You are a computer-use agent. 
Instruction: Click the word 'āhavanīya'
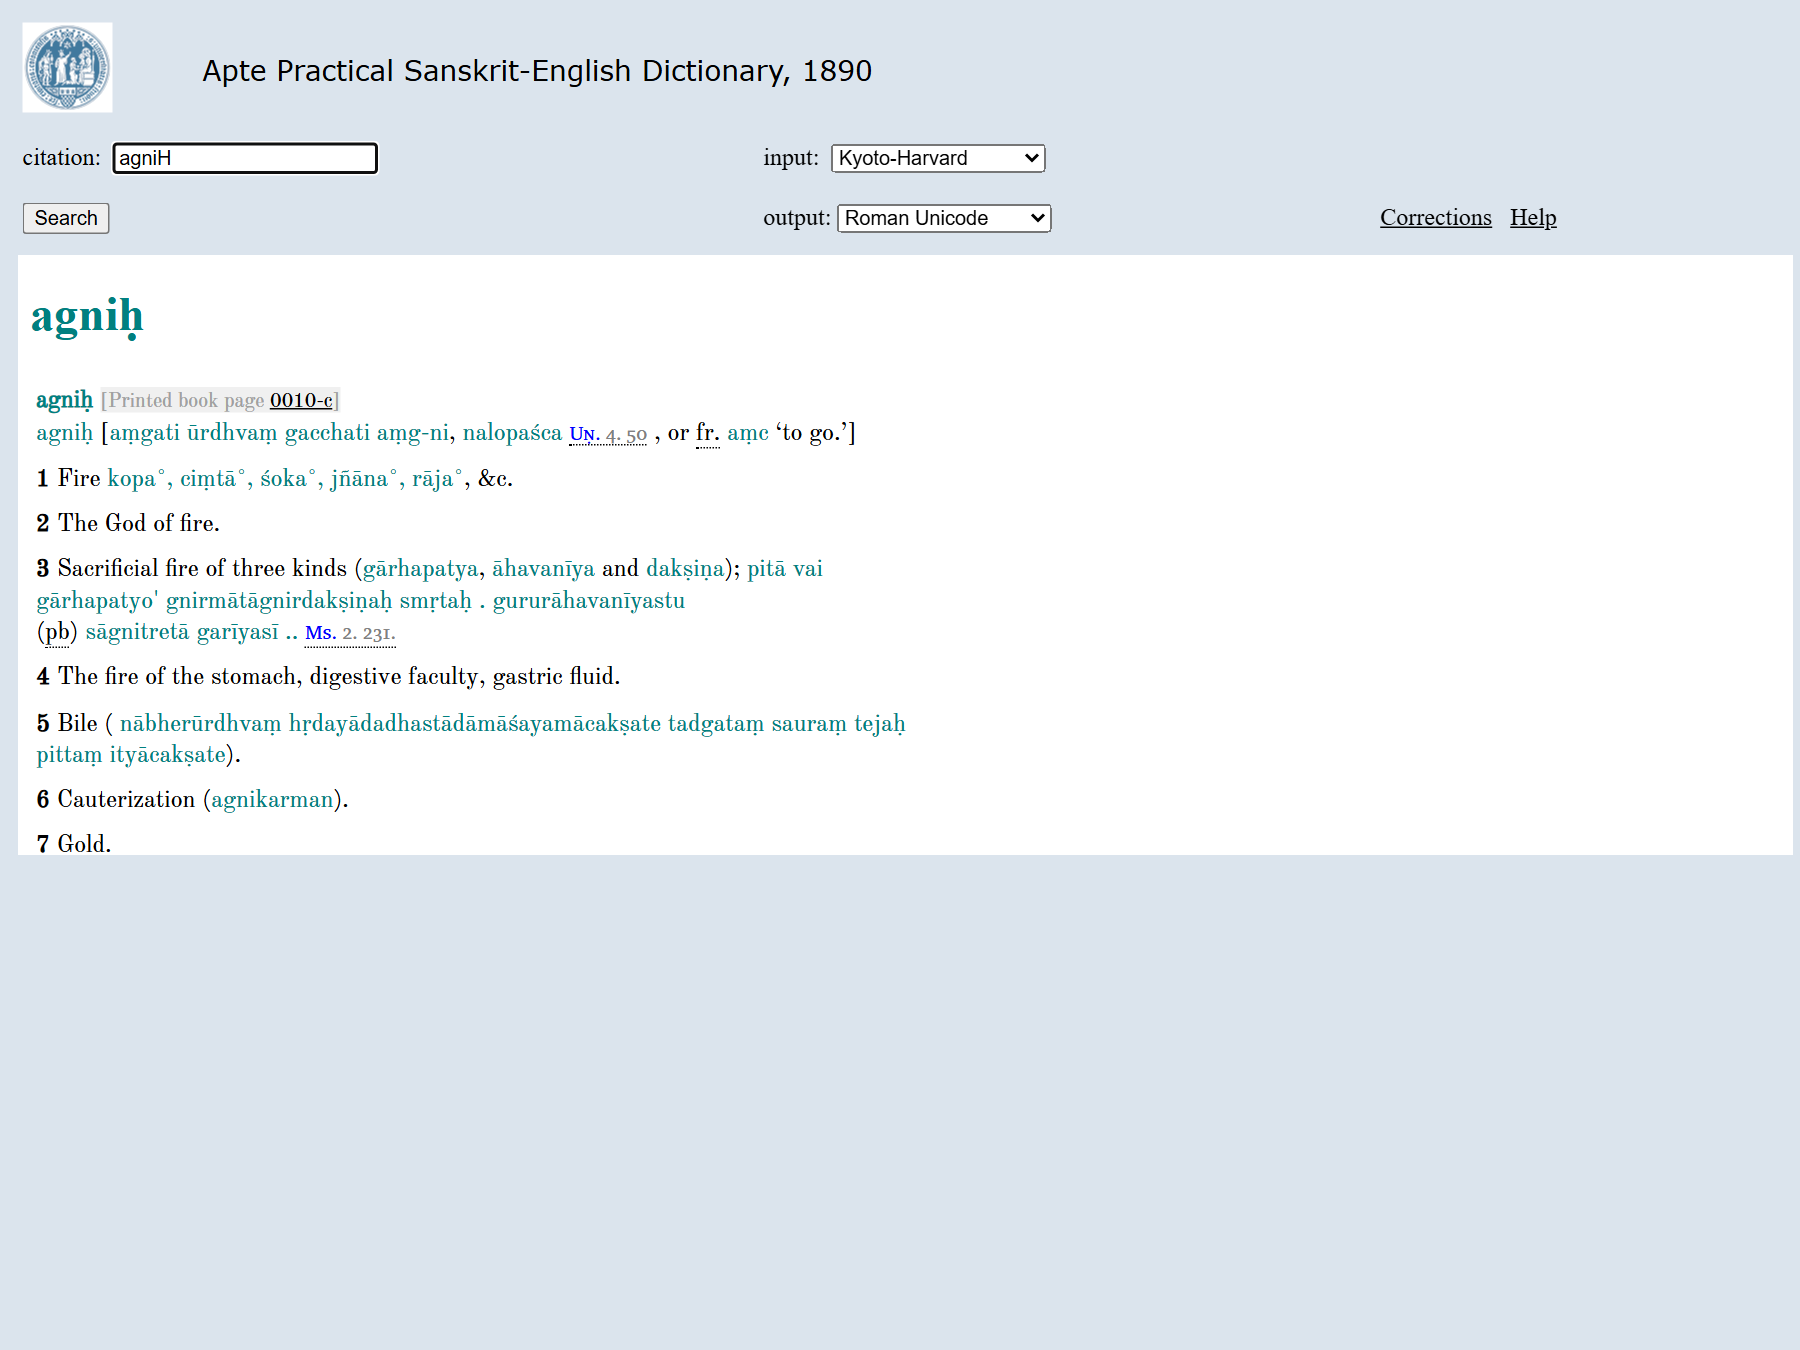point(543,568)
